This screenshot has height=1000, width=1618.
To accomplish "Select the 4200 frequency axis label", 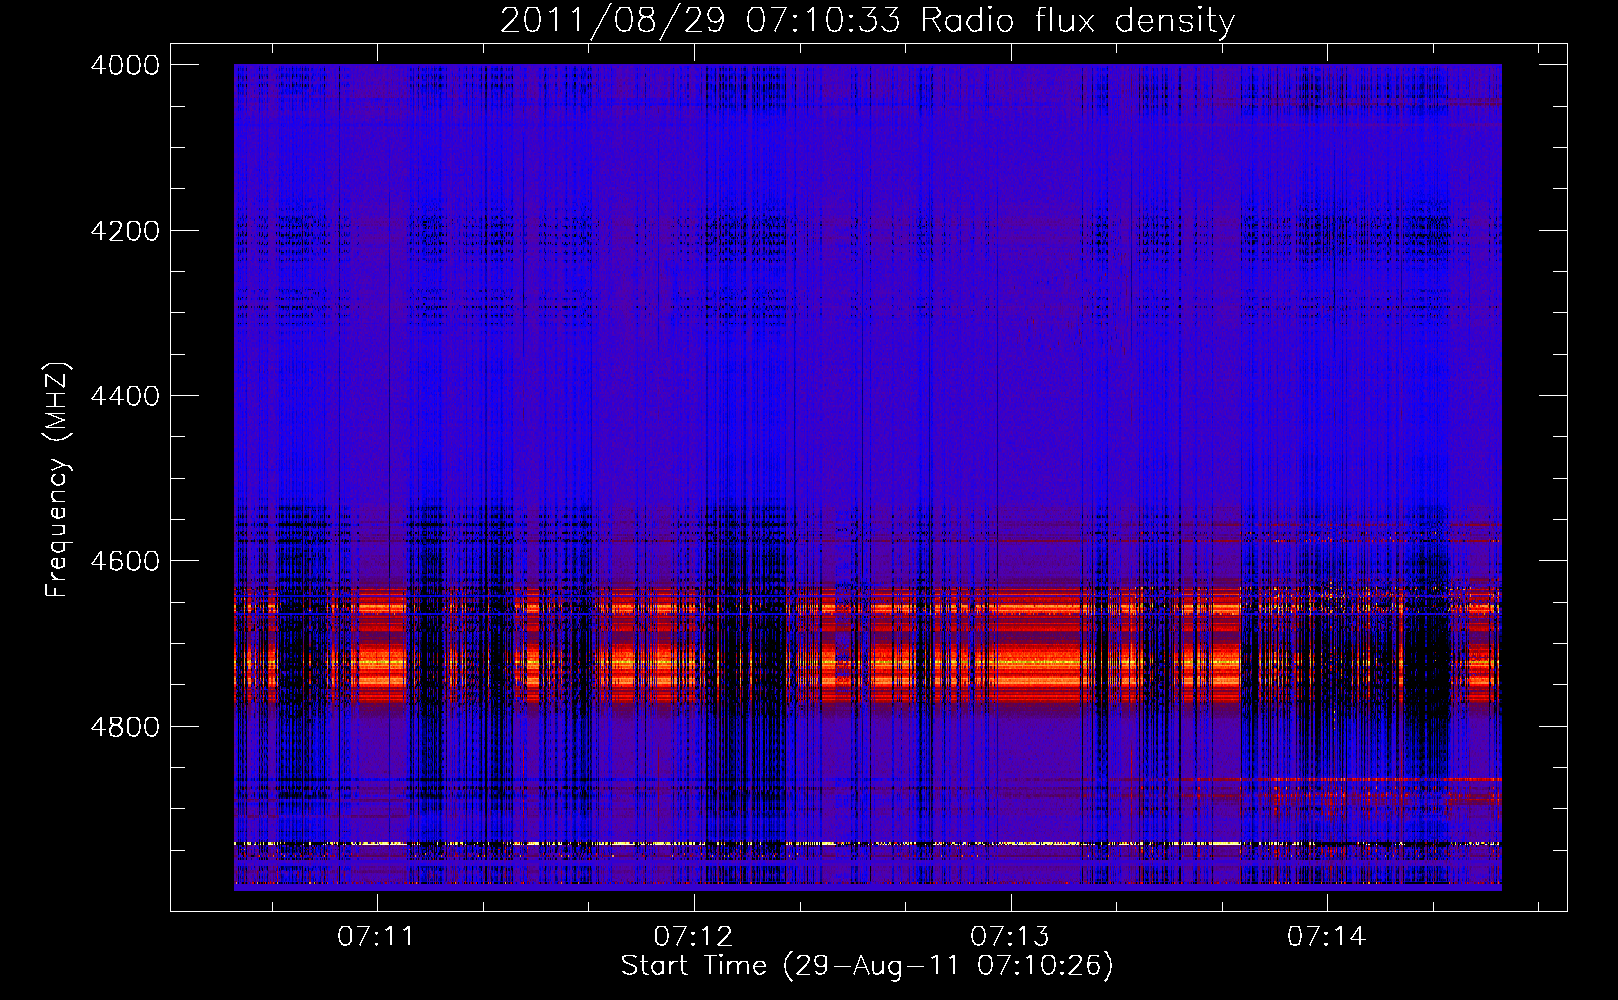I will point(125,231).
